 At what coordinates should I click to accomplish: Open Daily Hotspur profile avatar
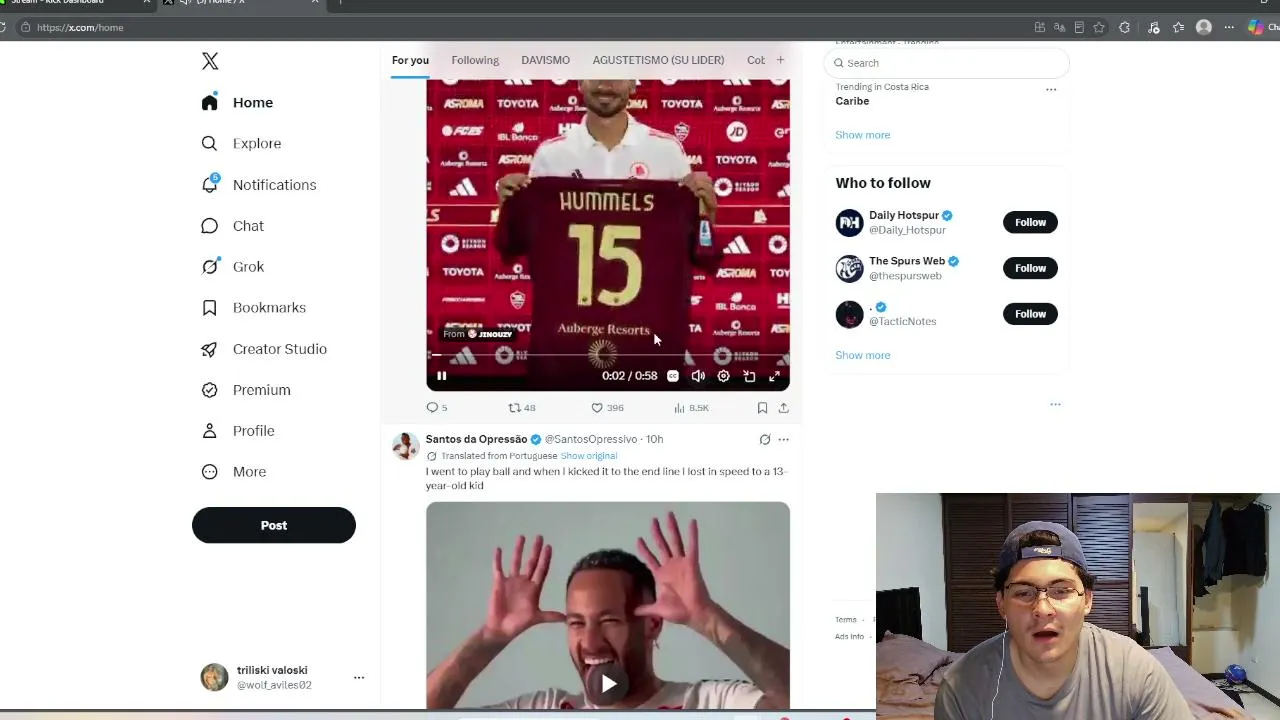[x=849, y=222]
